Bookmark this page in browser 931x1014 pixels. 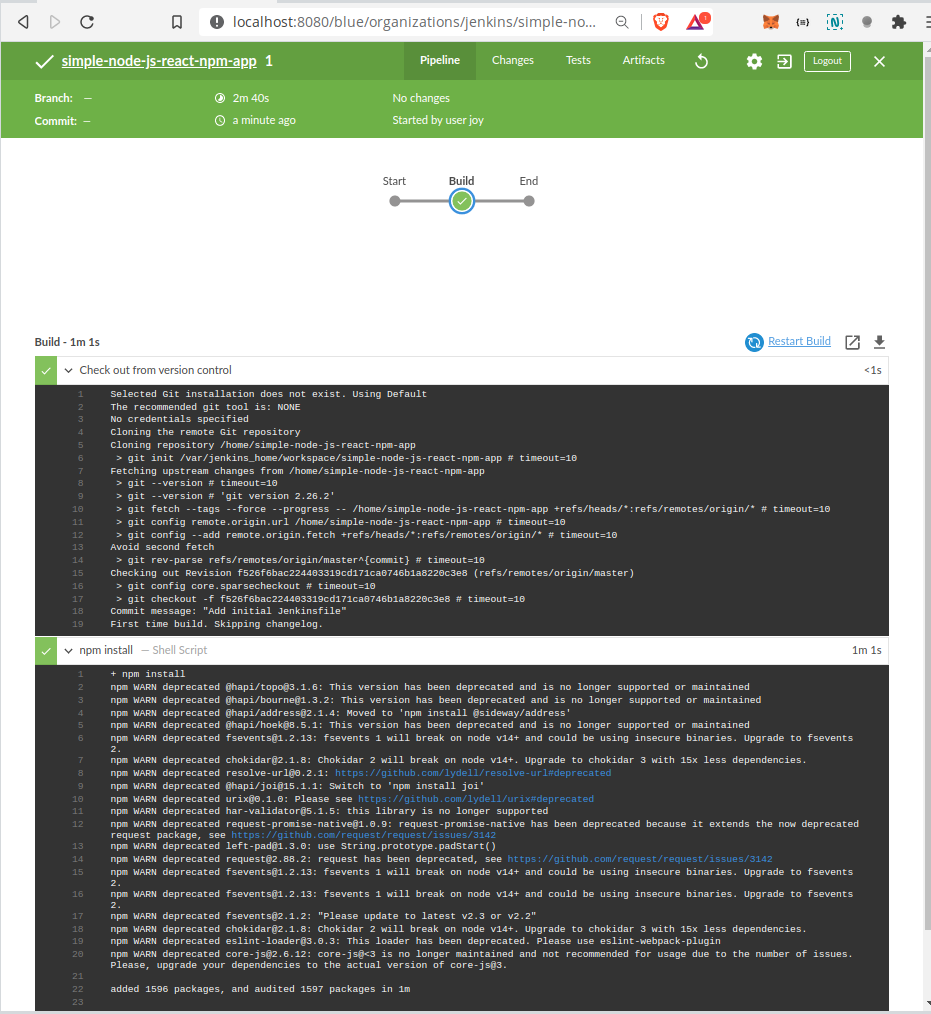177,21
